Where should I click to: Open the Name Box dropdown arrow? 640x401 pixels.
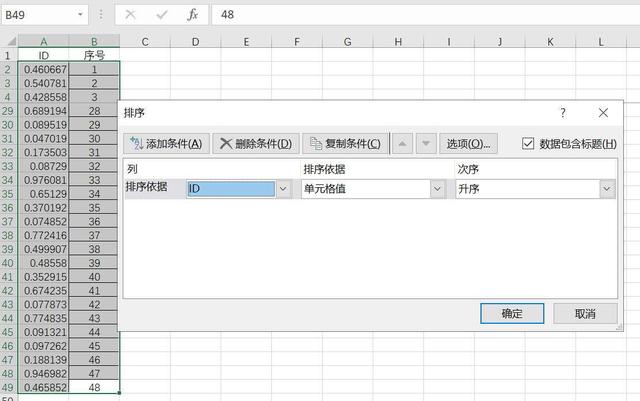80,15
